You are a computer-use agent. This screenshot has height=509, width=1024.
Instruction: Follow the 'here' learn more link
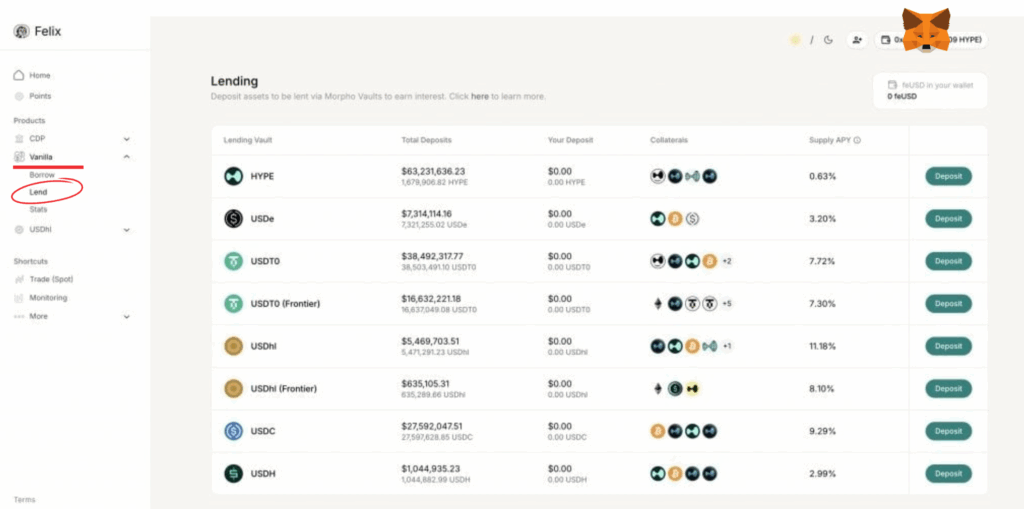point(480,97)
